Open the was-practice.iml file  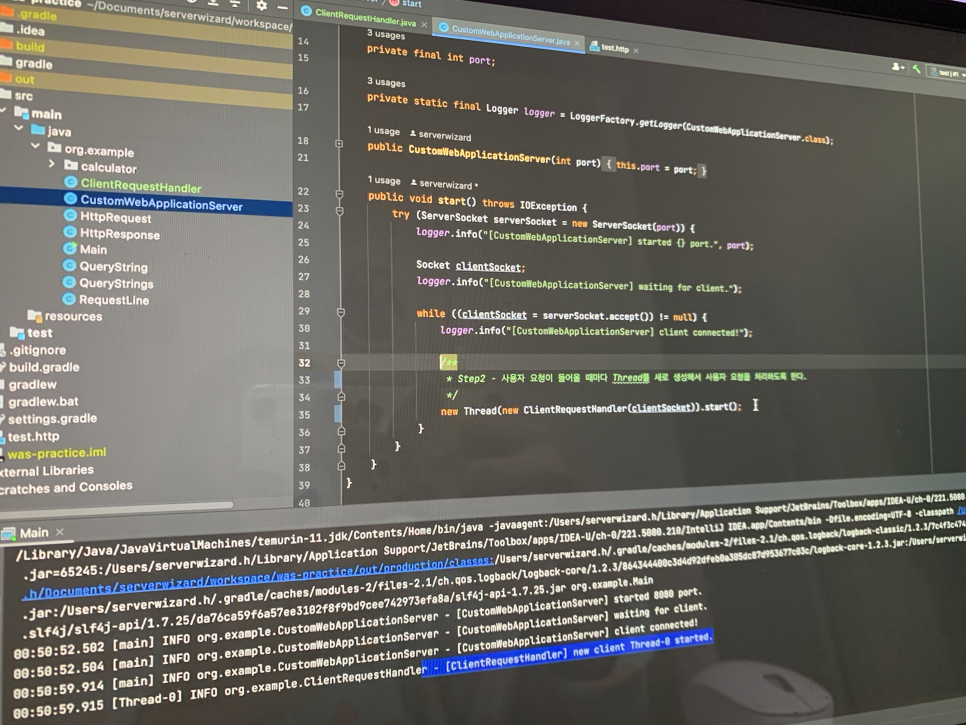coord(57,453)
